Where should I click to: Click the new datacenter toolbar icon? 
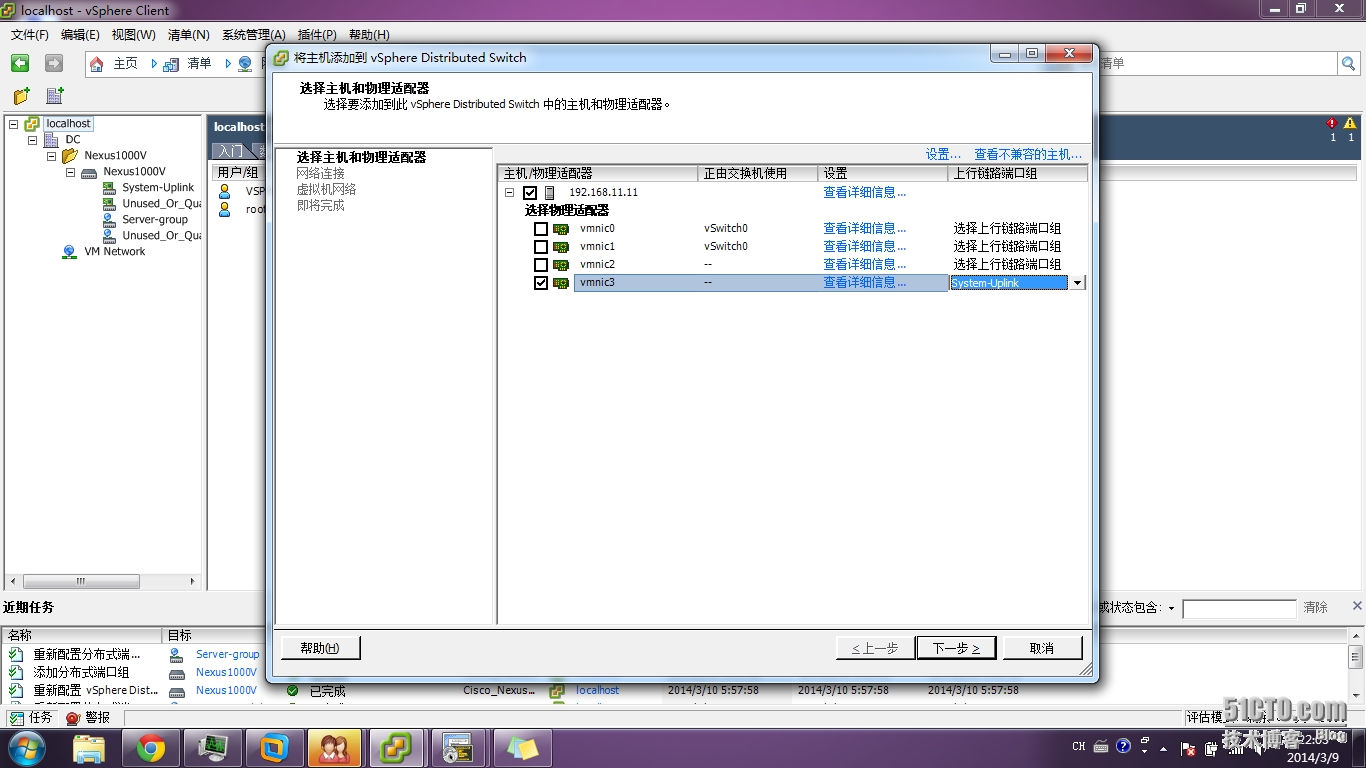point(55,96)
